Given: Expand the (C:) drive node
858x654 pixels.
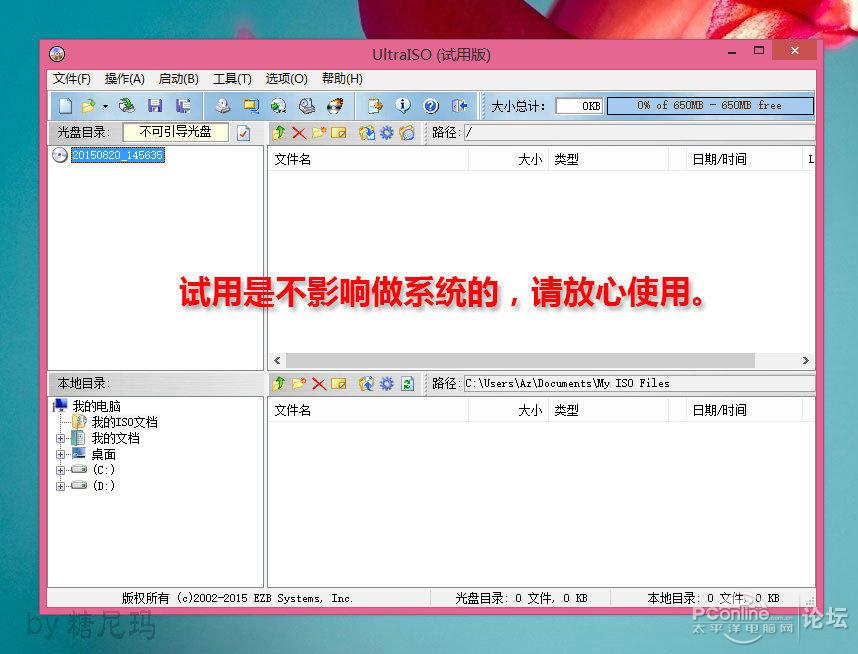Looking at the screenshot, I should [x=60, y=469].
